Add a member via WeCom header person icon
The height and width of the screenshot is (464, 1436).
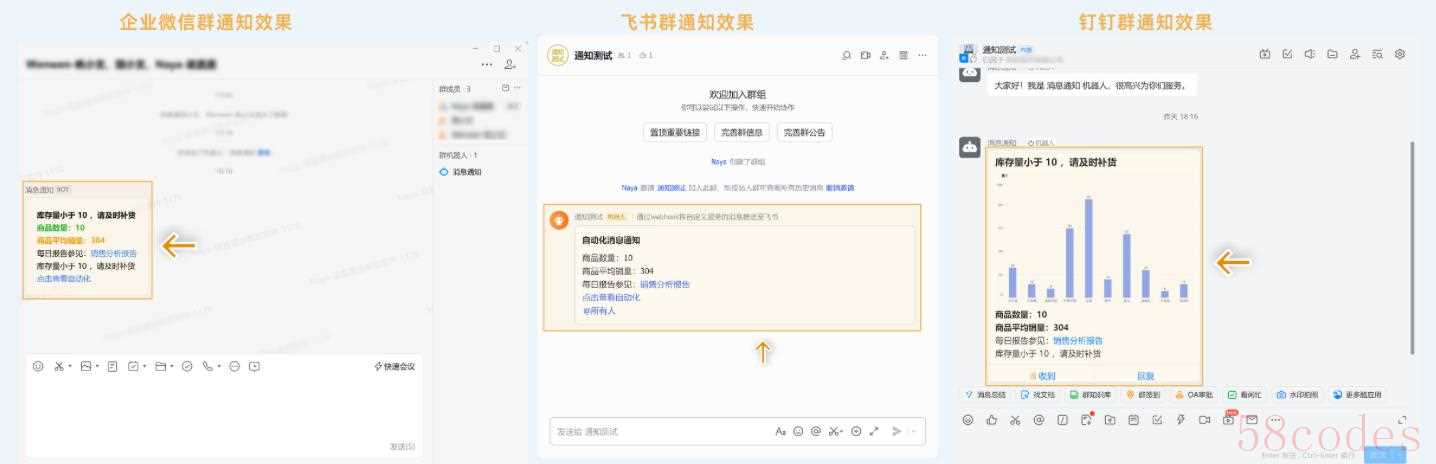point(511,64)
